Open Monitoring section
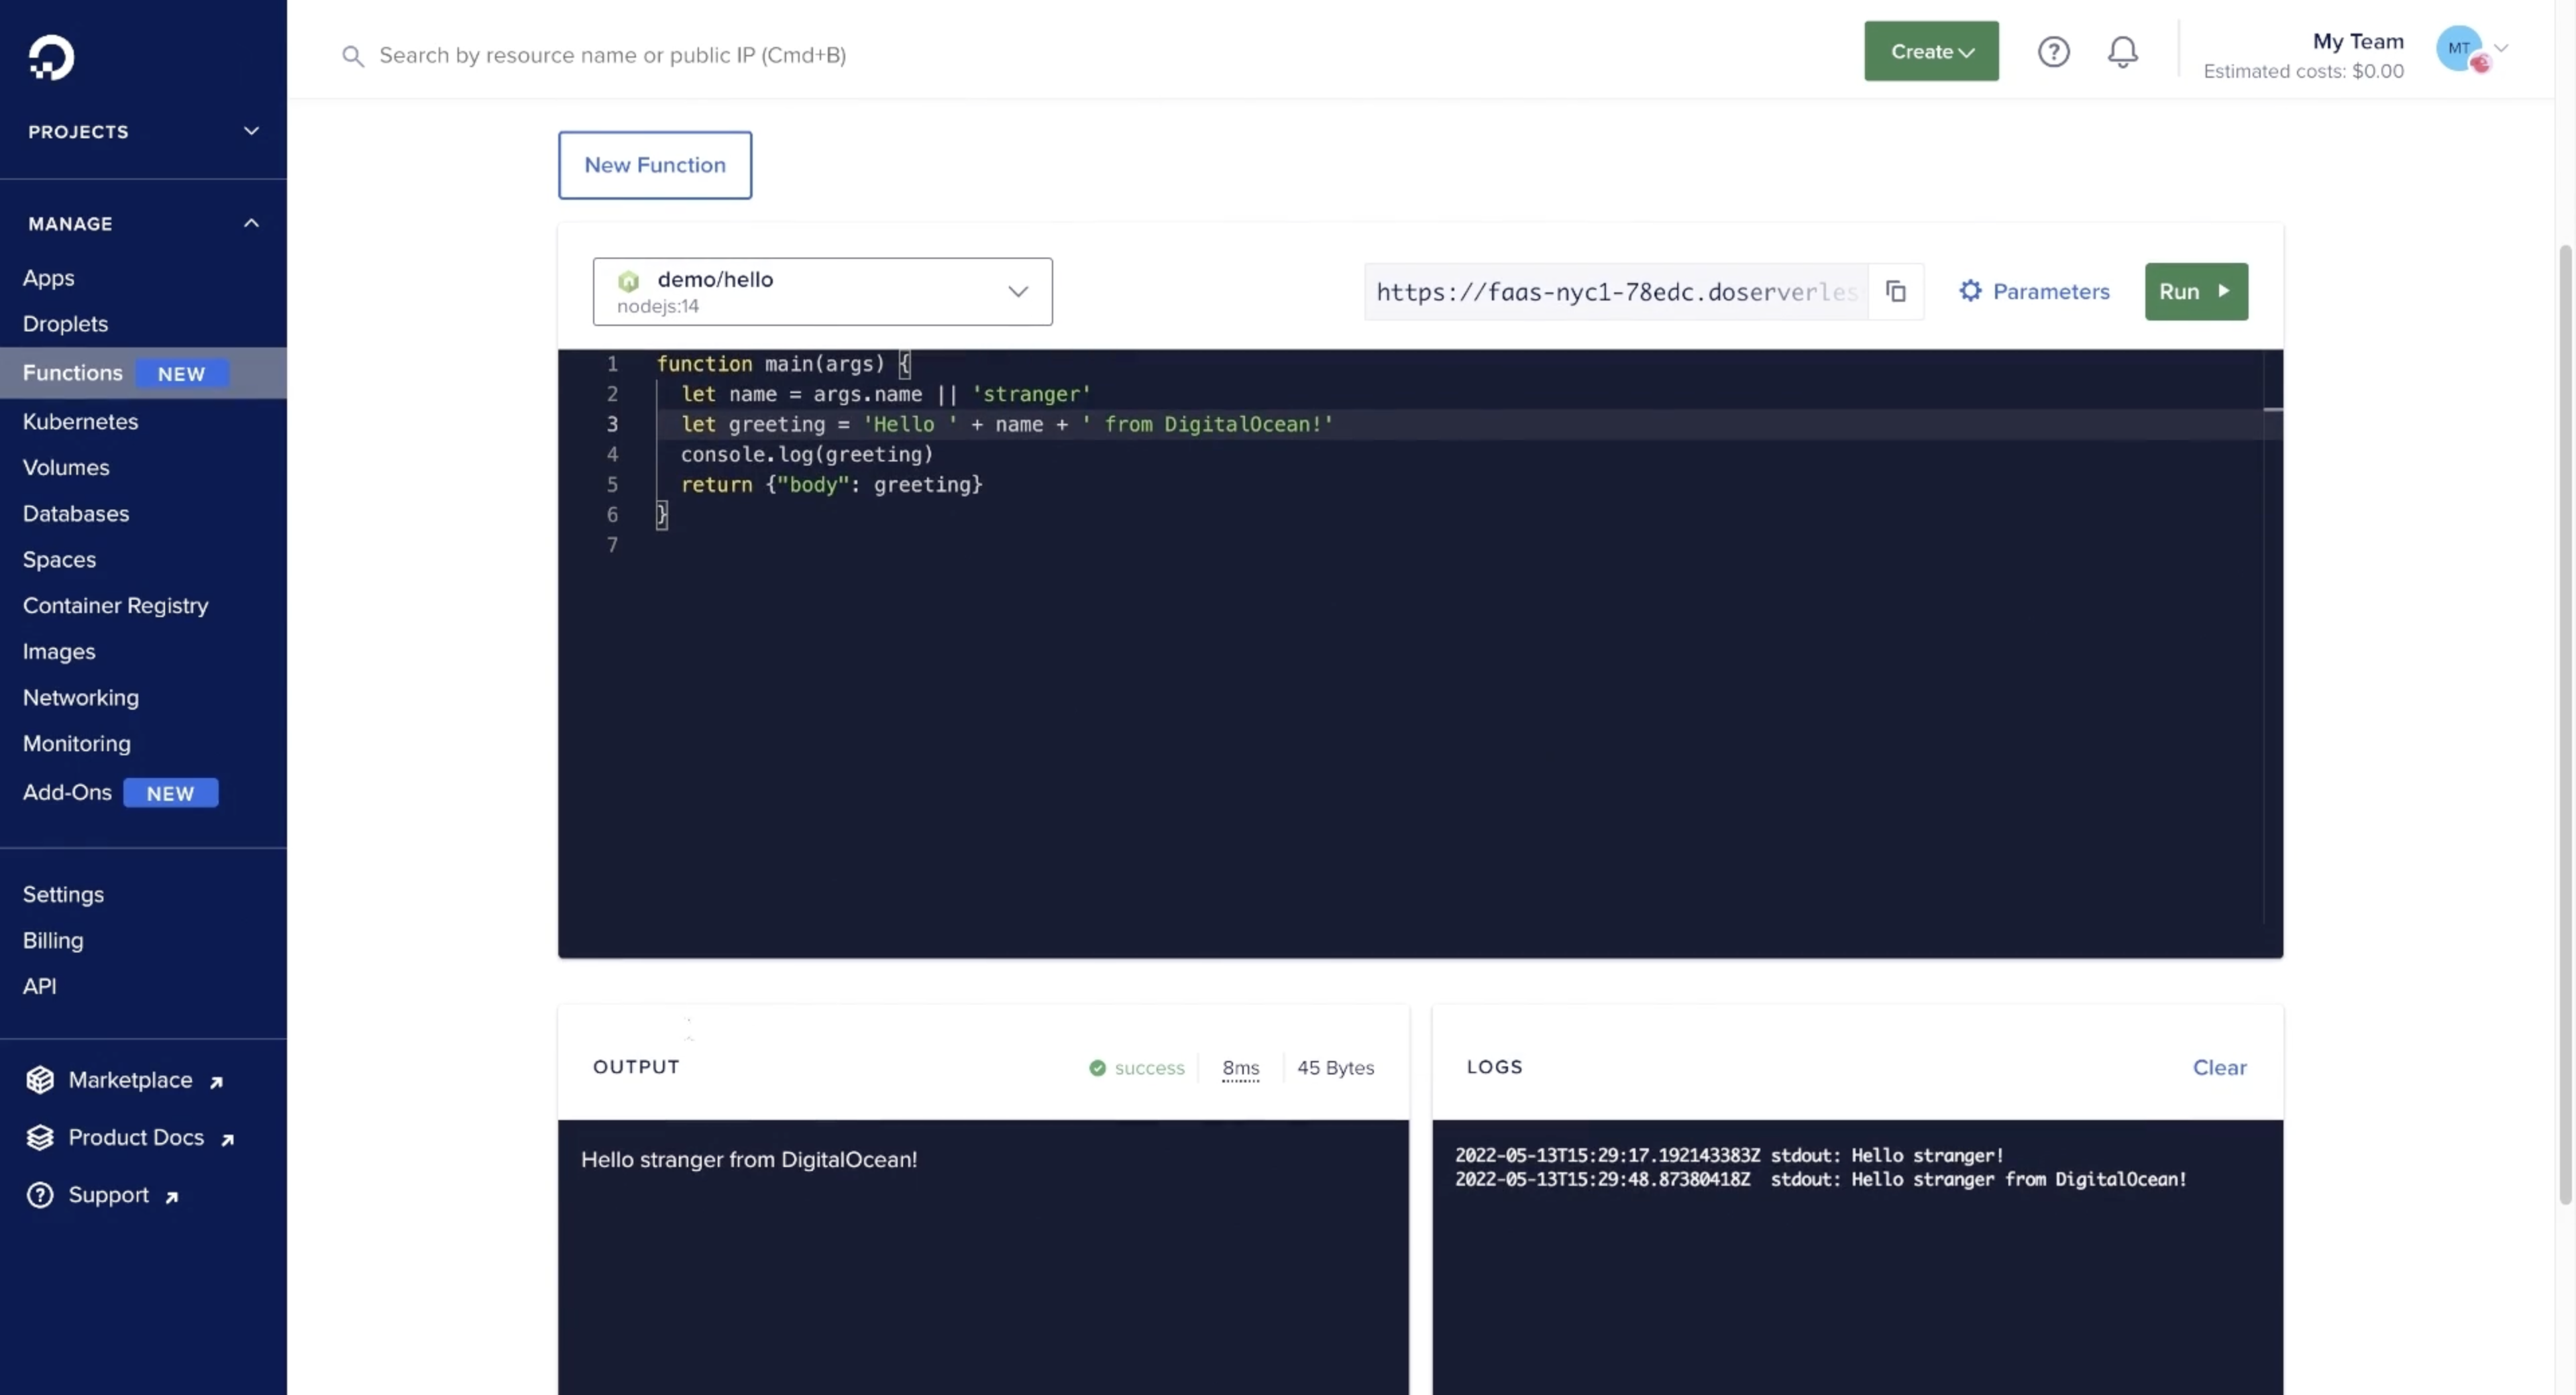Image resolution: width=2576 pixels, height=1395 pixels. click(x=76, y=744)
